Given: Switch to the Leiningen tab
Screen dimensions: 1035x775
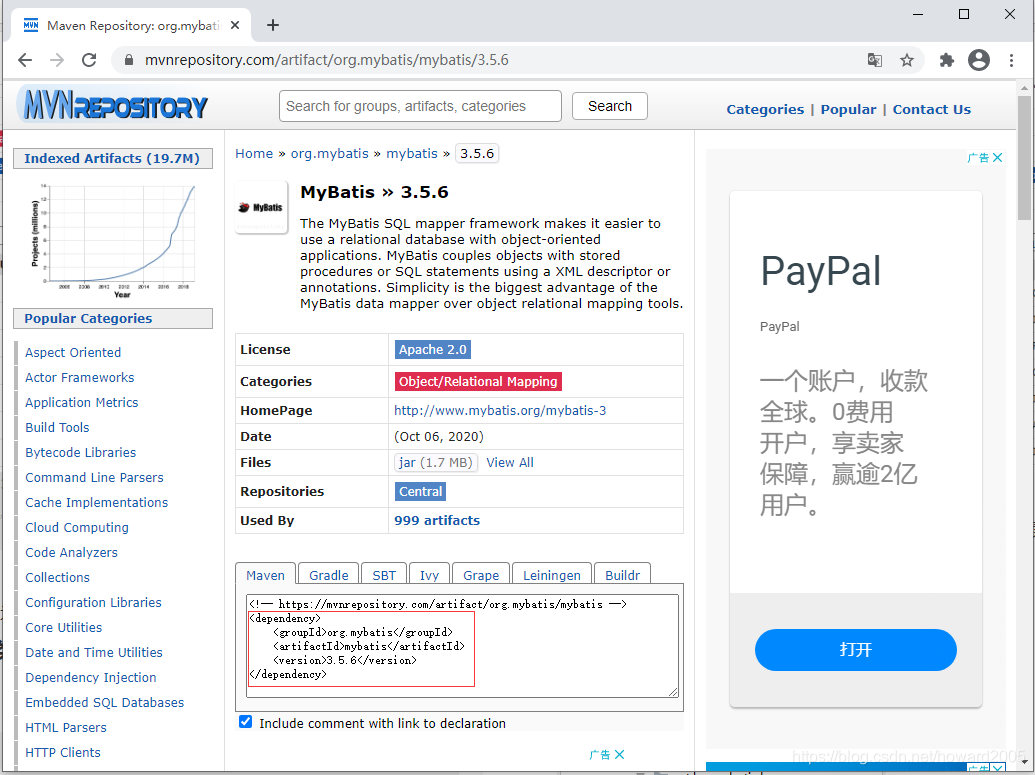Looking at the screenshot, I should 552,574.
